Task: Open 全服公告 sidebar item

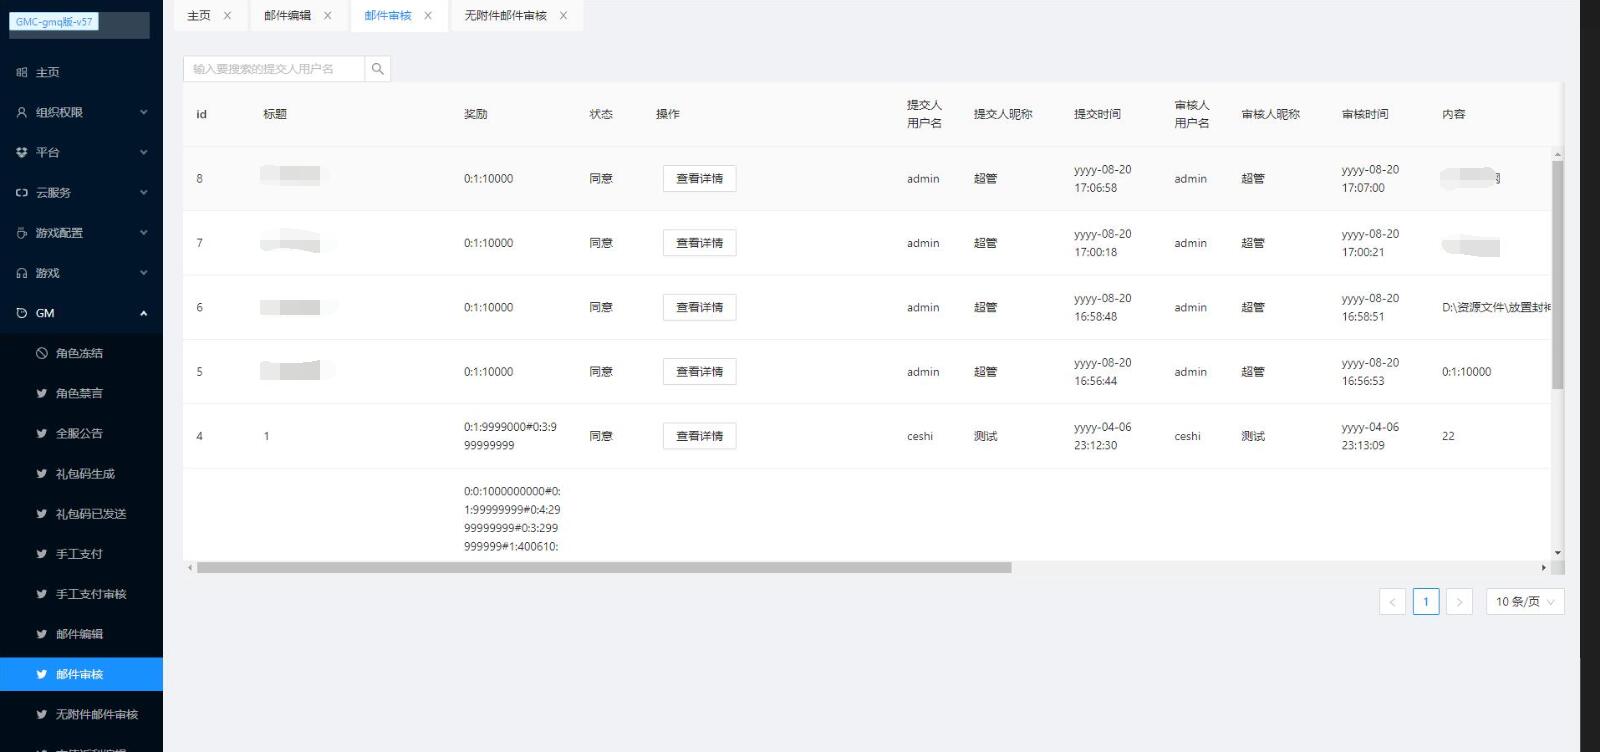Action: click(79, 433)
